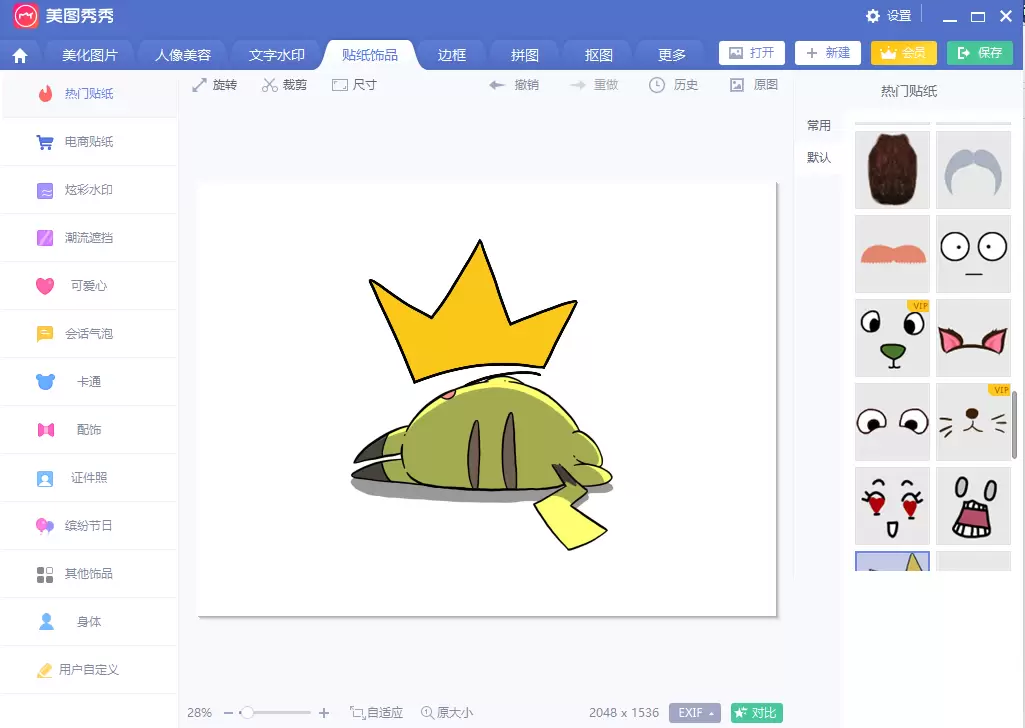This screenshot has width=1025, height=728.
Task: Switch to the 拼图 tab
Action: 525,56
